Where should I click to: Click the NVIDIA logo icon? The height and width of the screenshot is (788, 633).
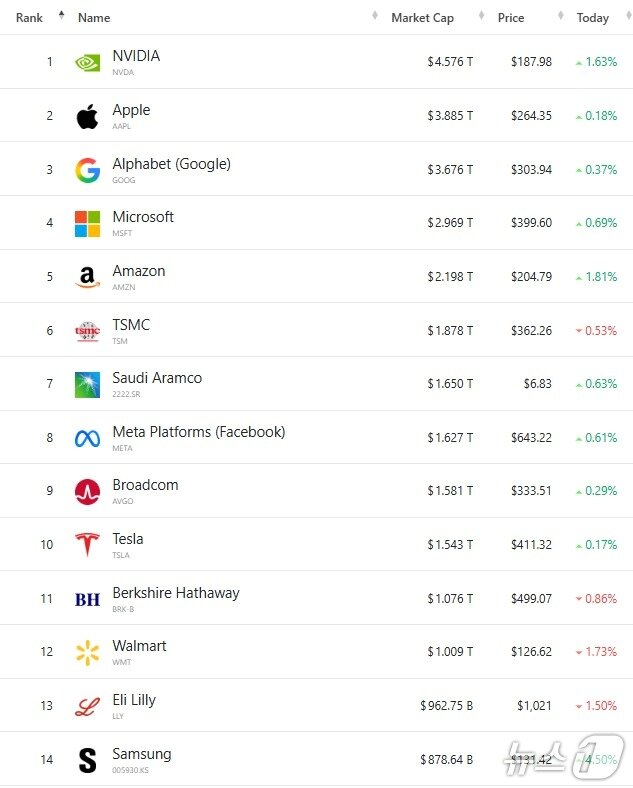[x=87, y=62]
